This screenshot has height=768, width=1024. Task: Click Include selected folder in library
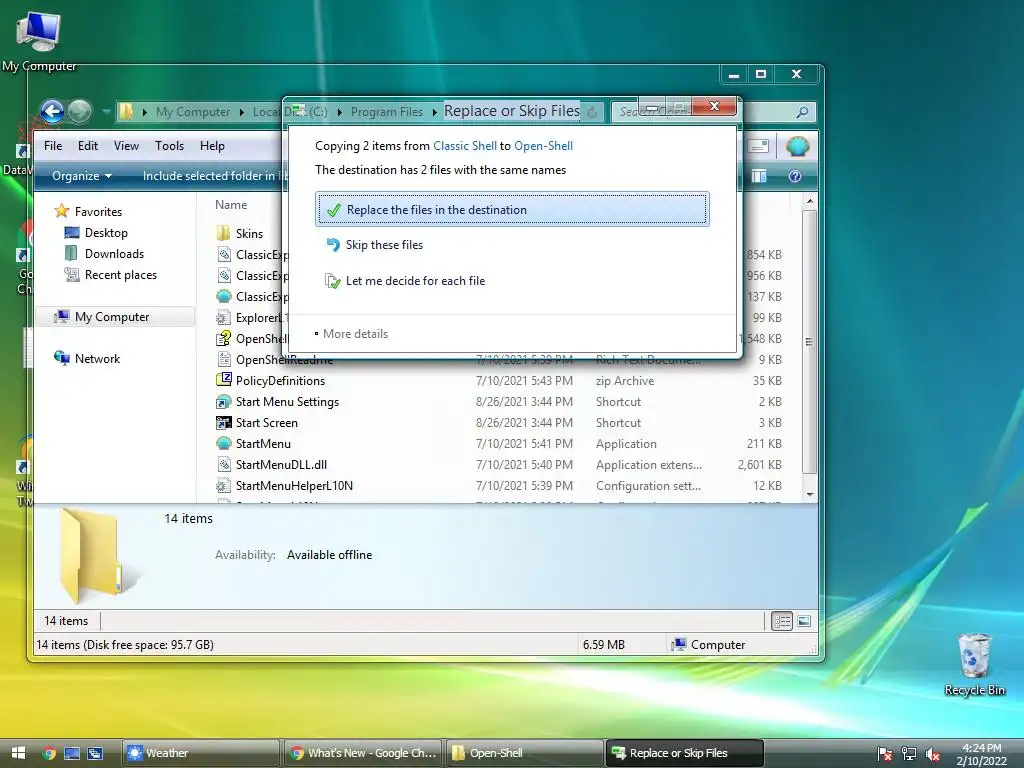(x=215, y=176)
